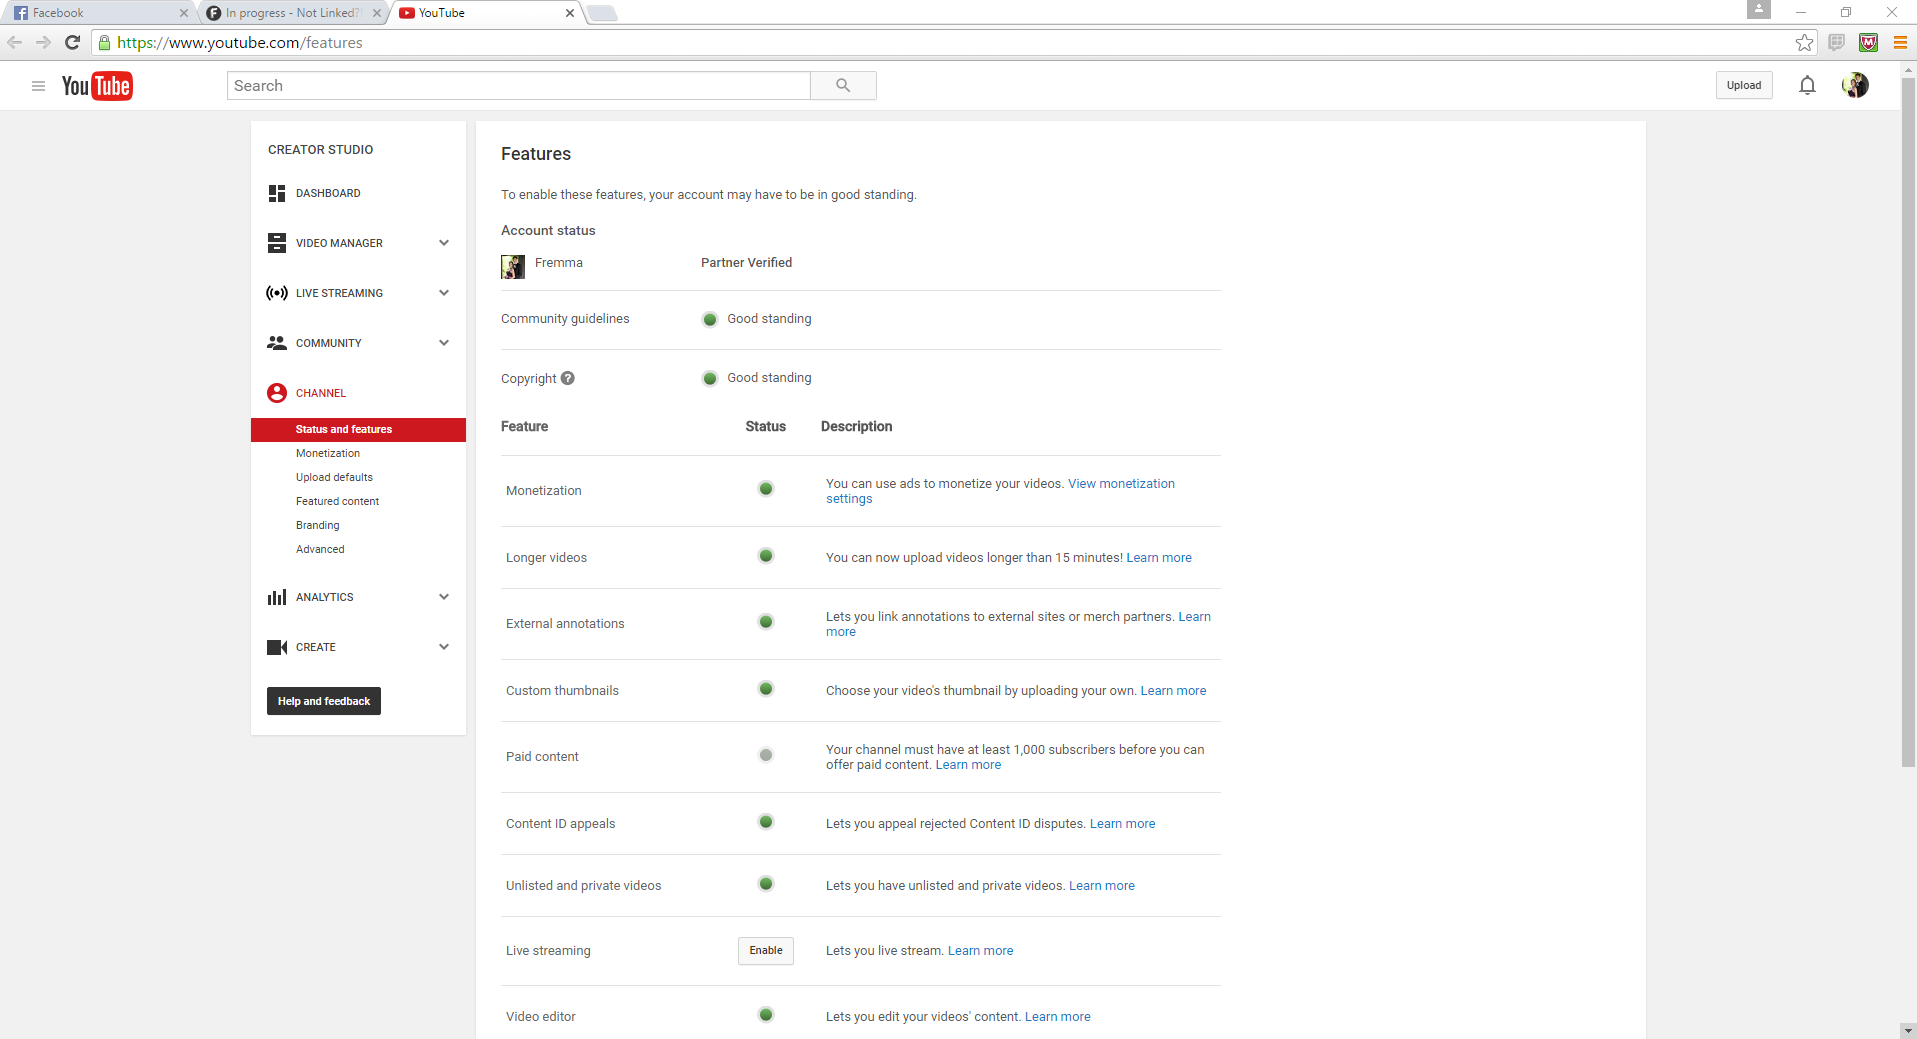Click the Analytics bar chart icon

[277, 597]
